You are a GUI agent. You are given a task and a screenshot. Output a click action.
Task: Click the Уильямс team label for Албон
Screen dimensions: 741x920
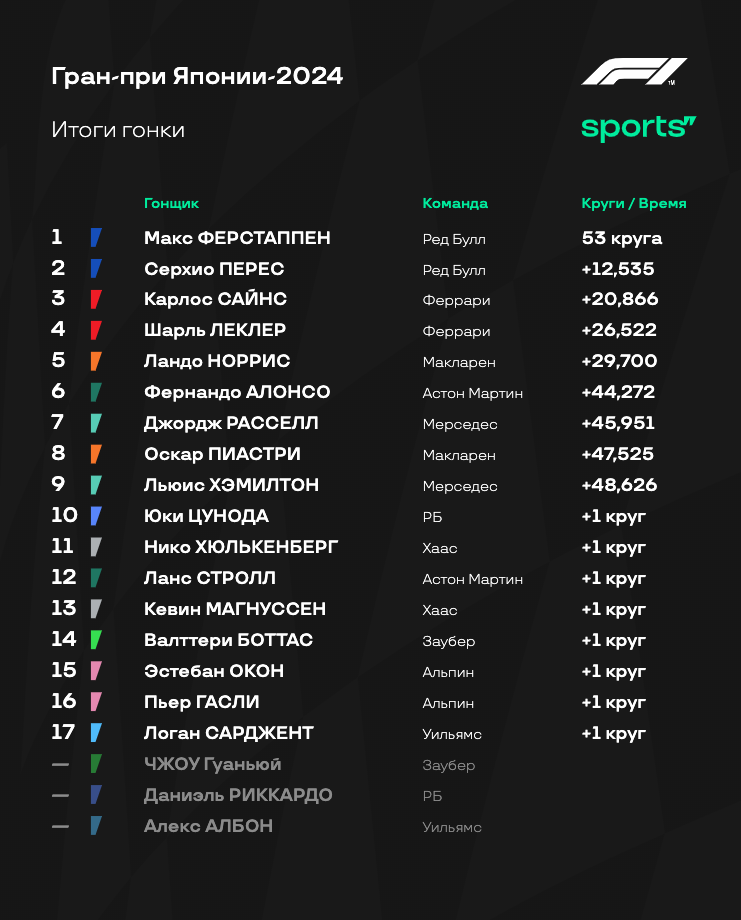click(452, 827)
